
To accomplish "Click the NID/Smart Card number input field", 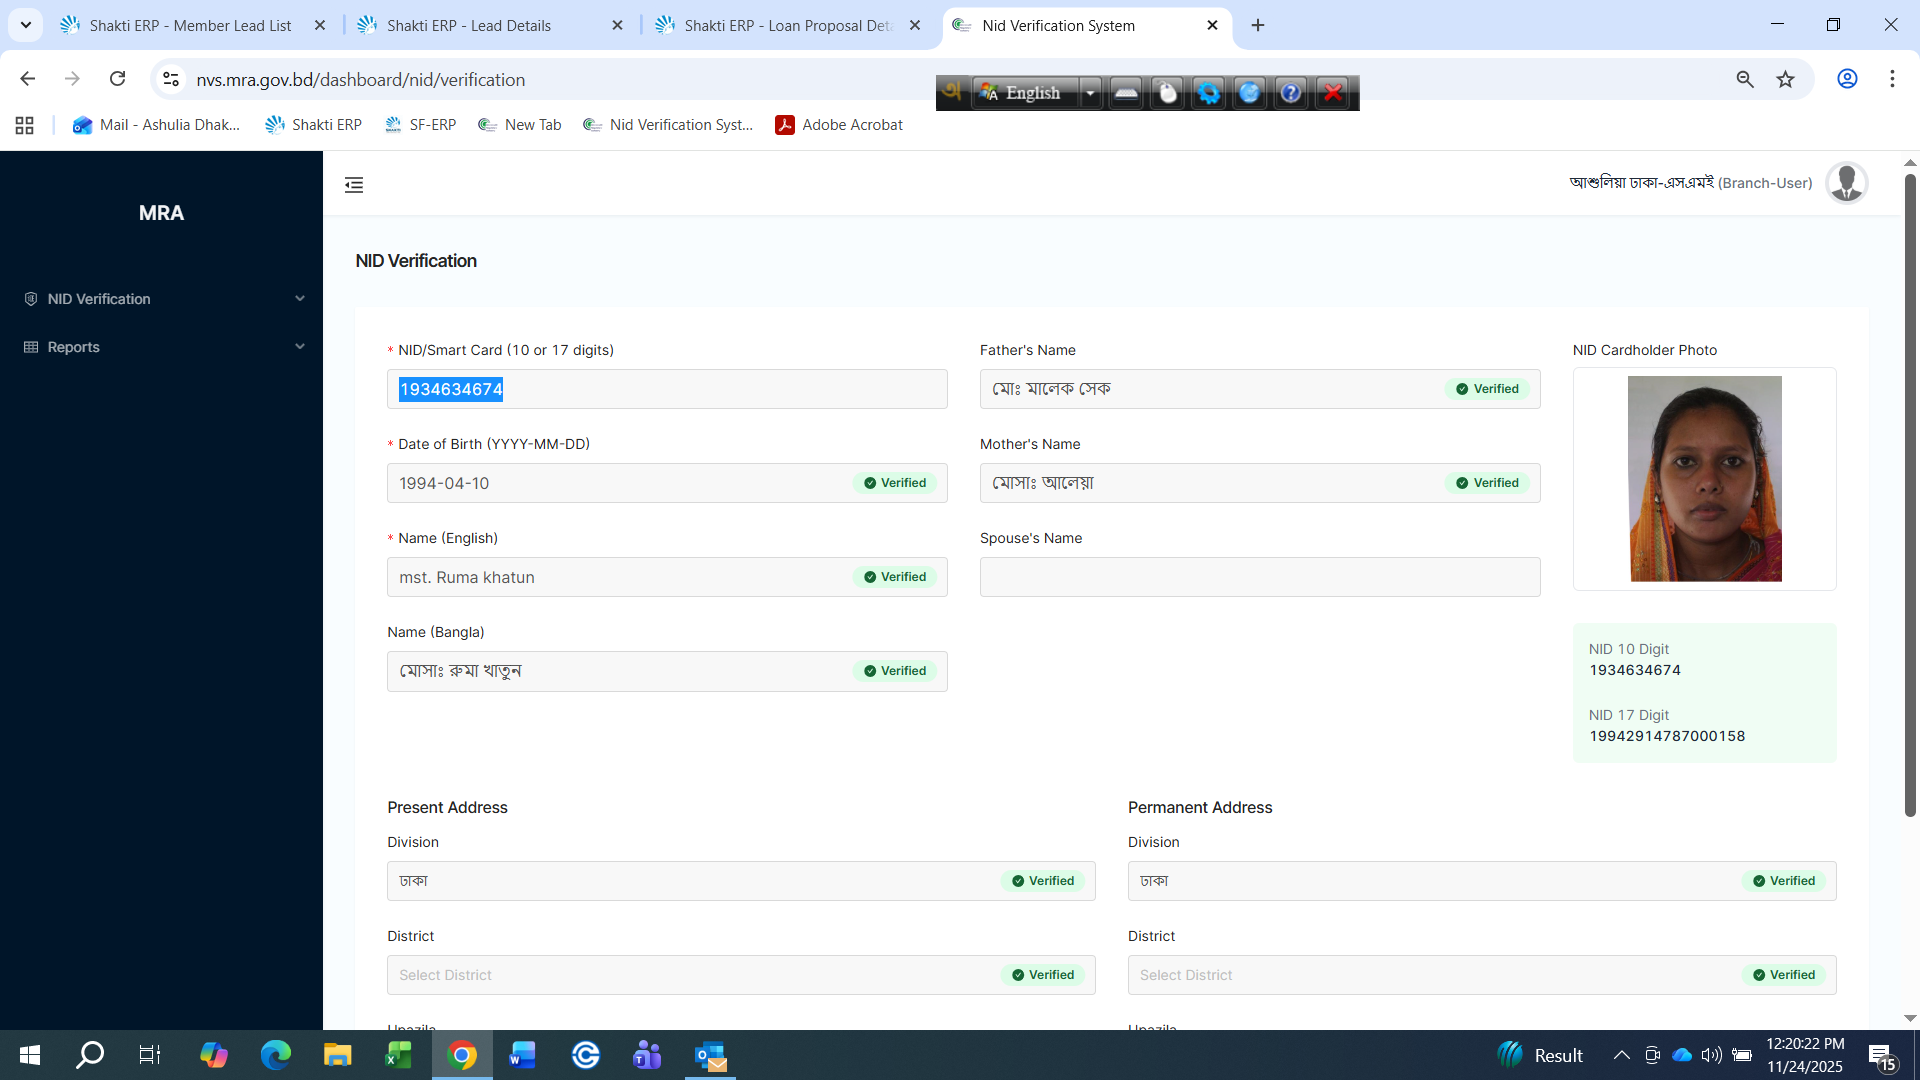I will pyautogui.click(x=667, y=389).
